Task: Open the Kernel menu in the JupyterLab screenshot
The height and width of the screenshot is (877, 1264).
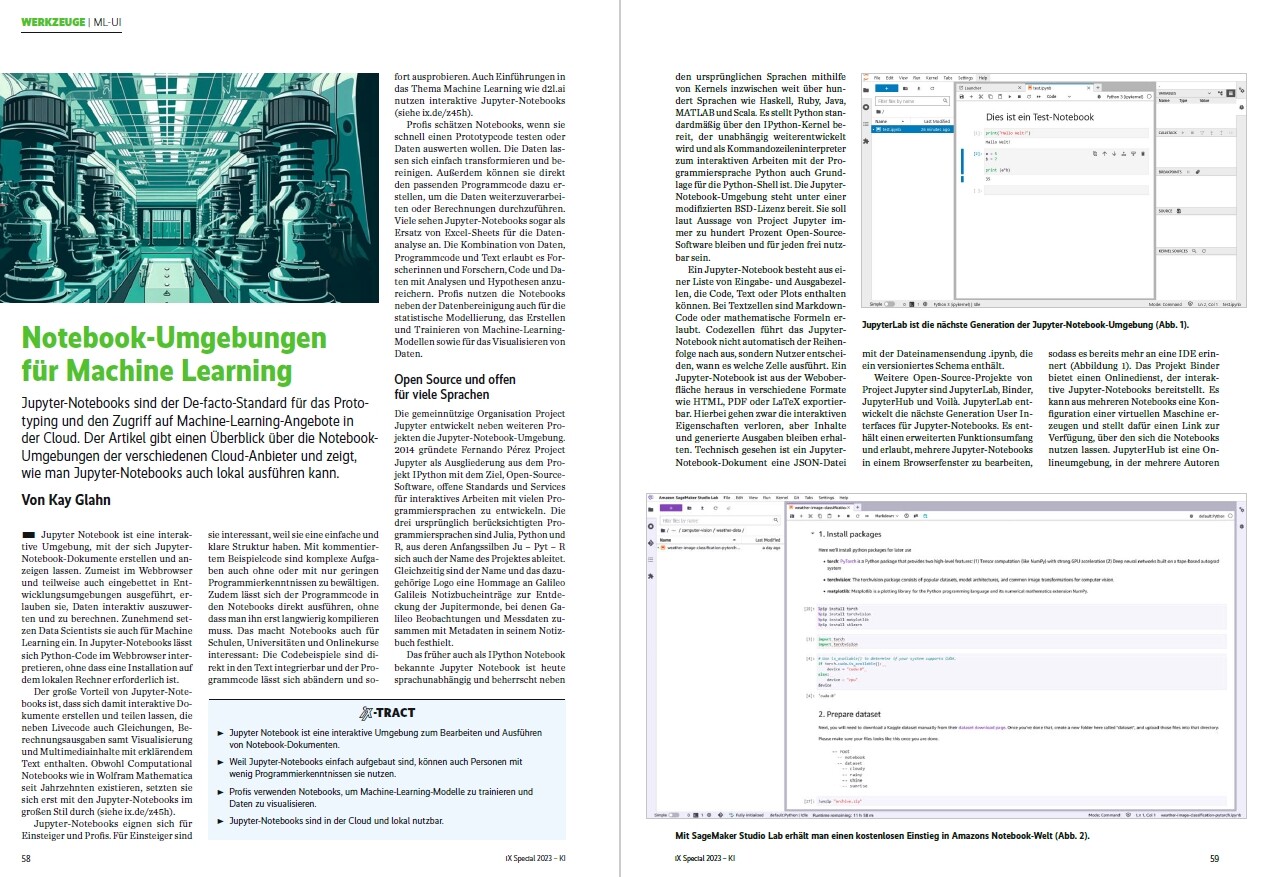Action: (x=930, y=78)
